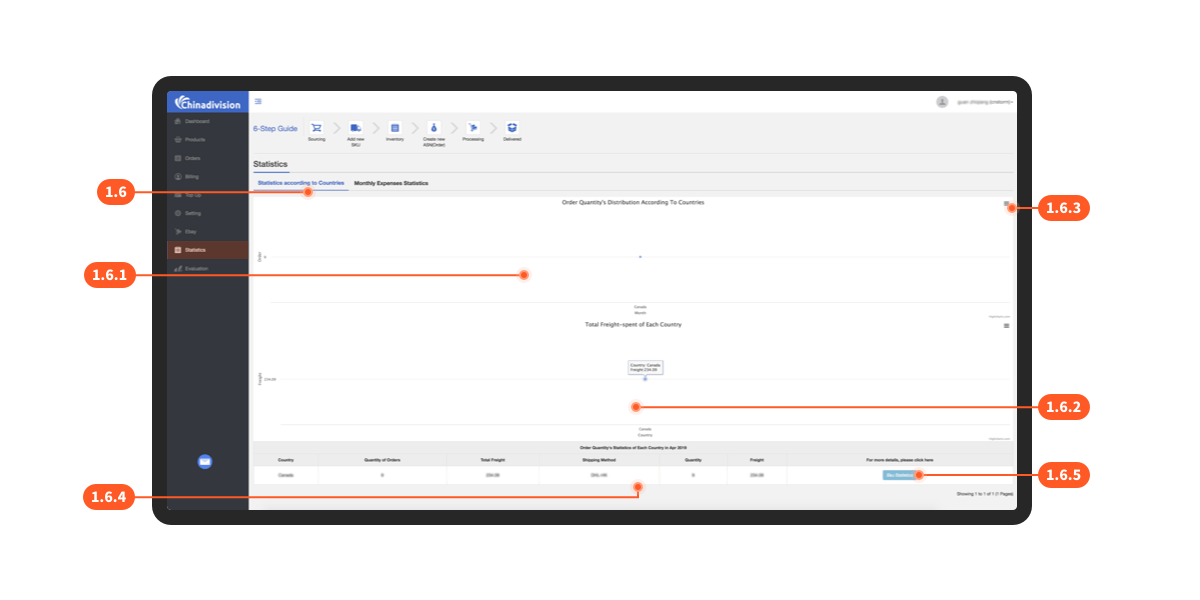The image size is (1200, 600).
Task: Click the Country column header
Action: (285, 460)
